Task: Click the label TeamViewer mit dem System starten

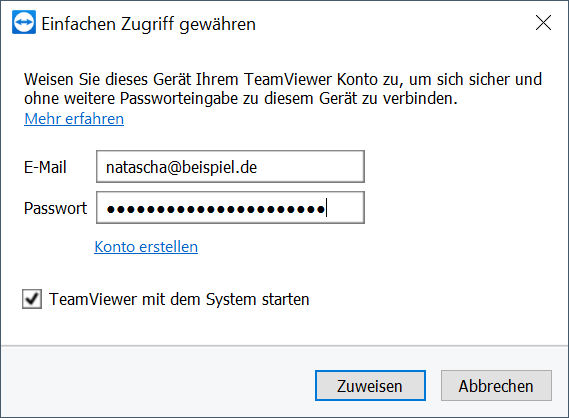Action: tap(179, 299)
